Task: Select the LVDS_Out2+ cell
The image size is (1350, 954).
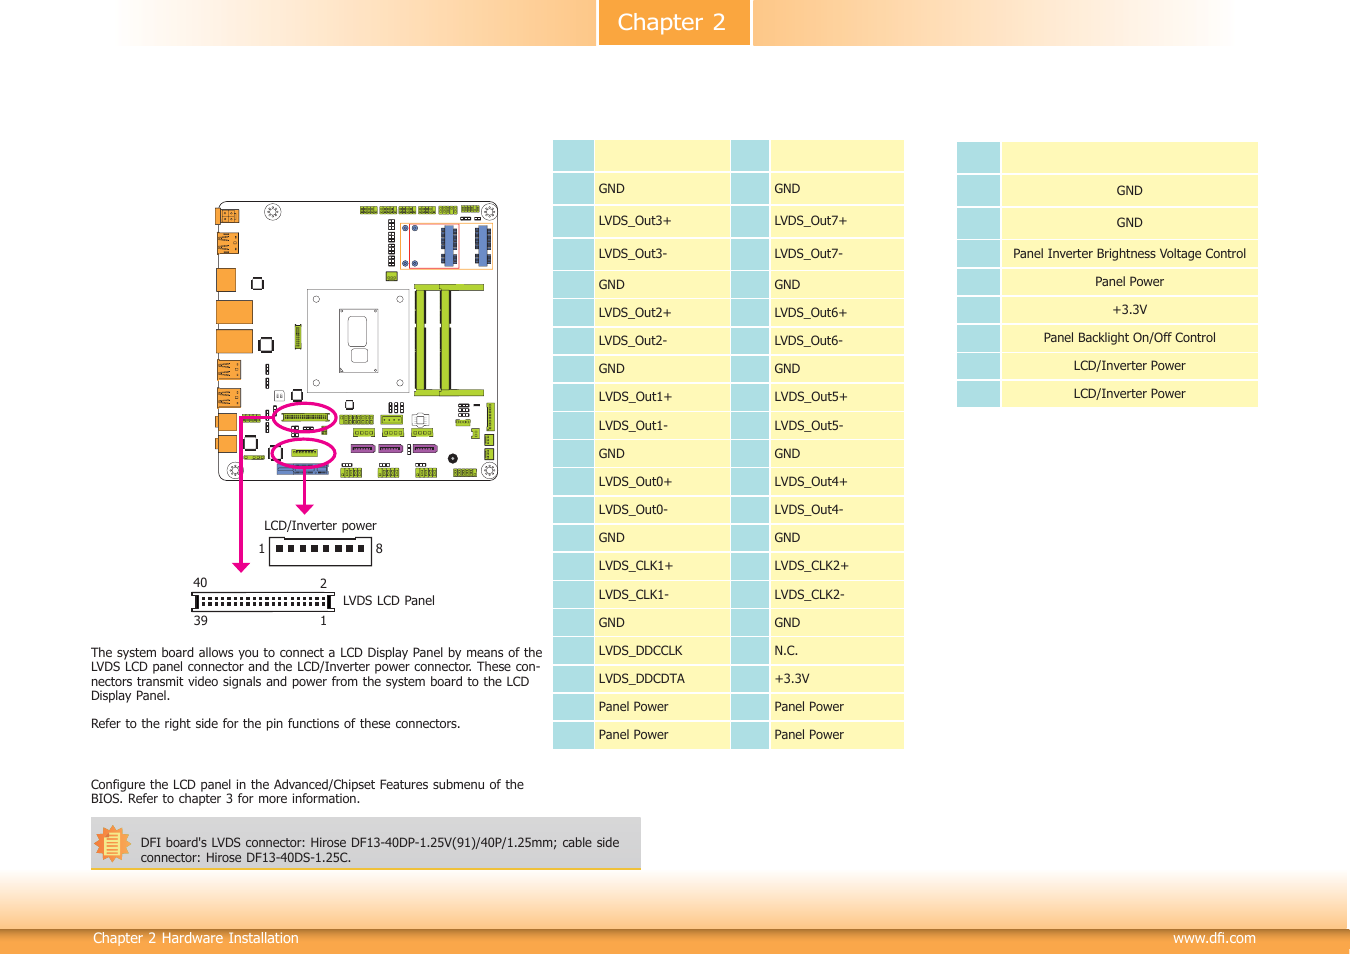Action: (x=662, y=313)
